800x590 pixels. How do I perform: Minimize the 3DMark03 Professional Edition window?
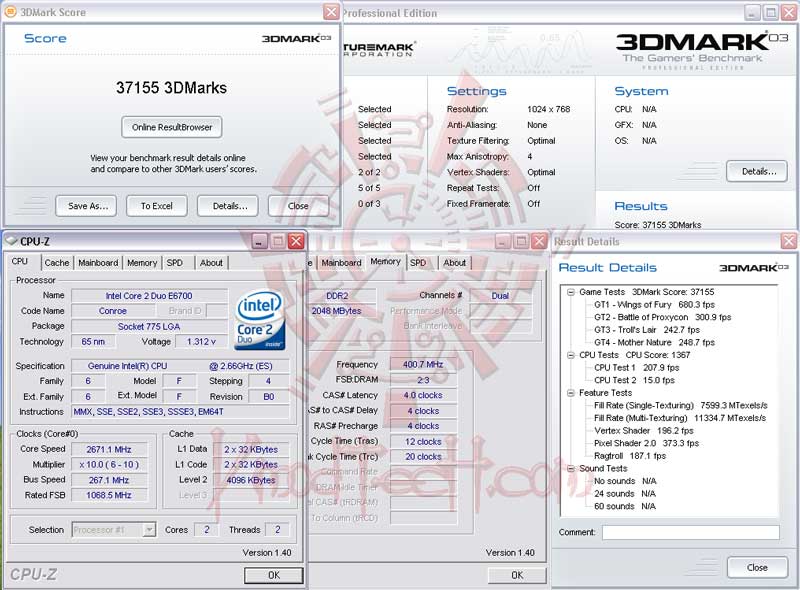pos(752,12)
